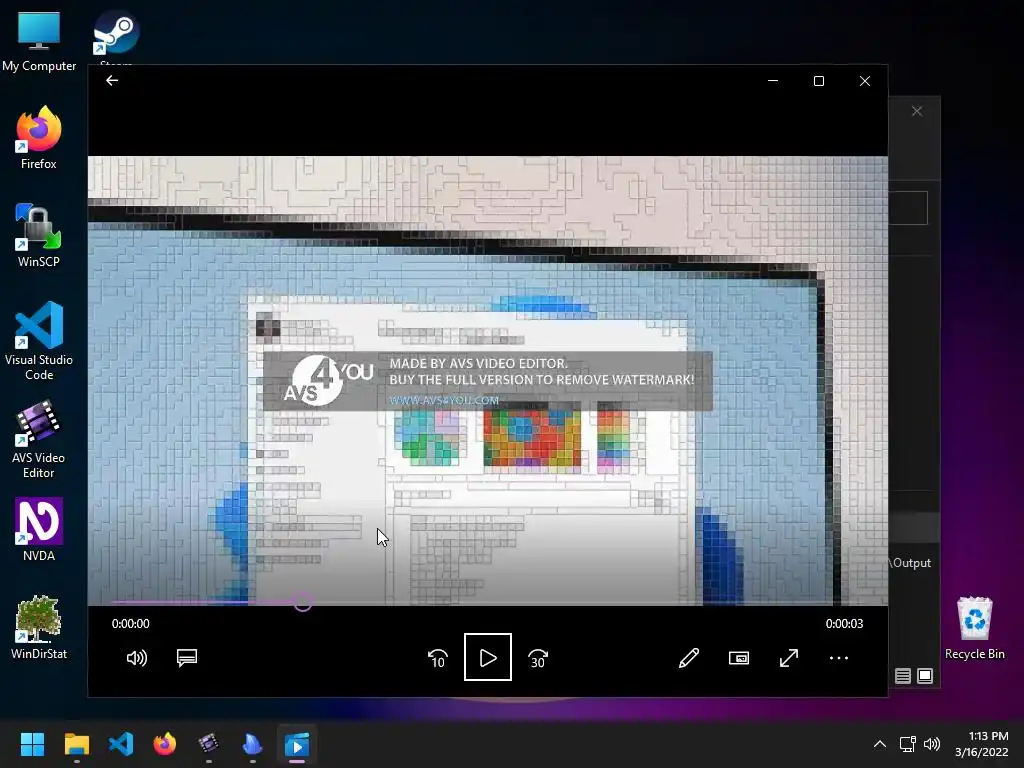Select the NVDA desktop shortcut
This screenshot has height=768, width=1024.
39,530
